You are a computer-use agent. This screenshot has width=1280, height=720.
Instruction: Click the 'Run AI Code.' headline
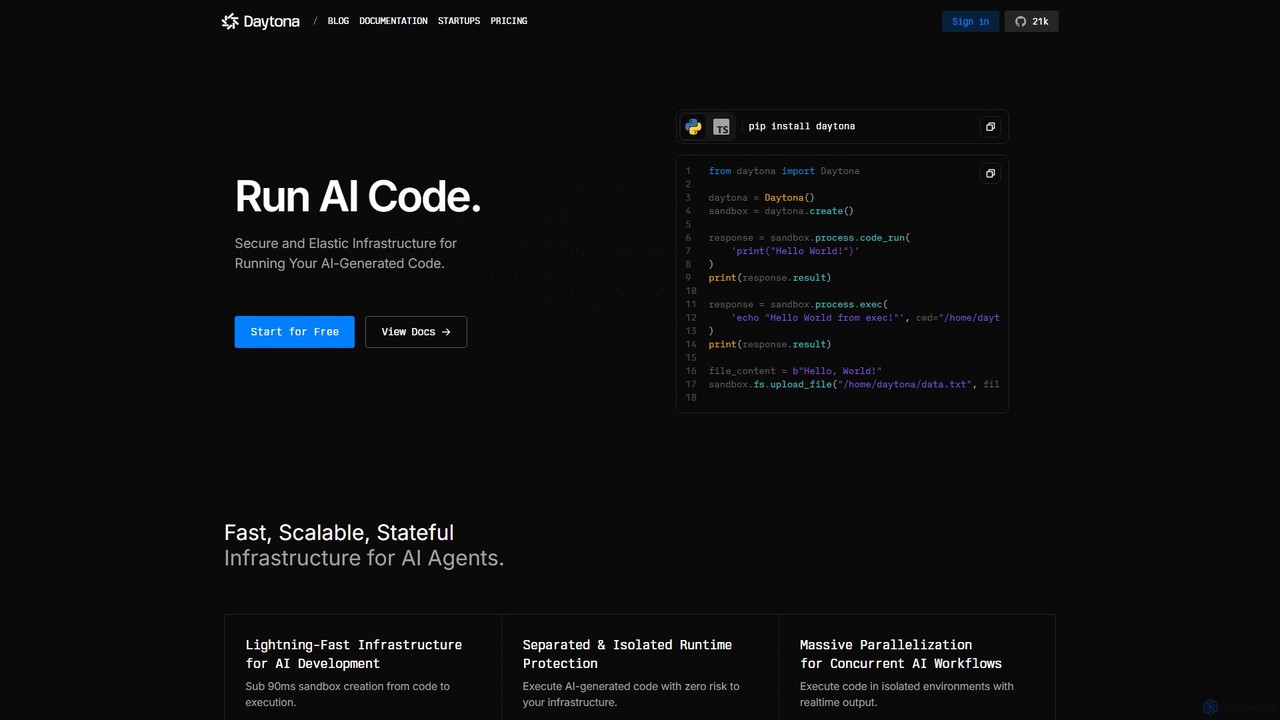[358, 196]
